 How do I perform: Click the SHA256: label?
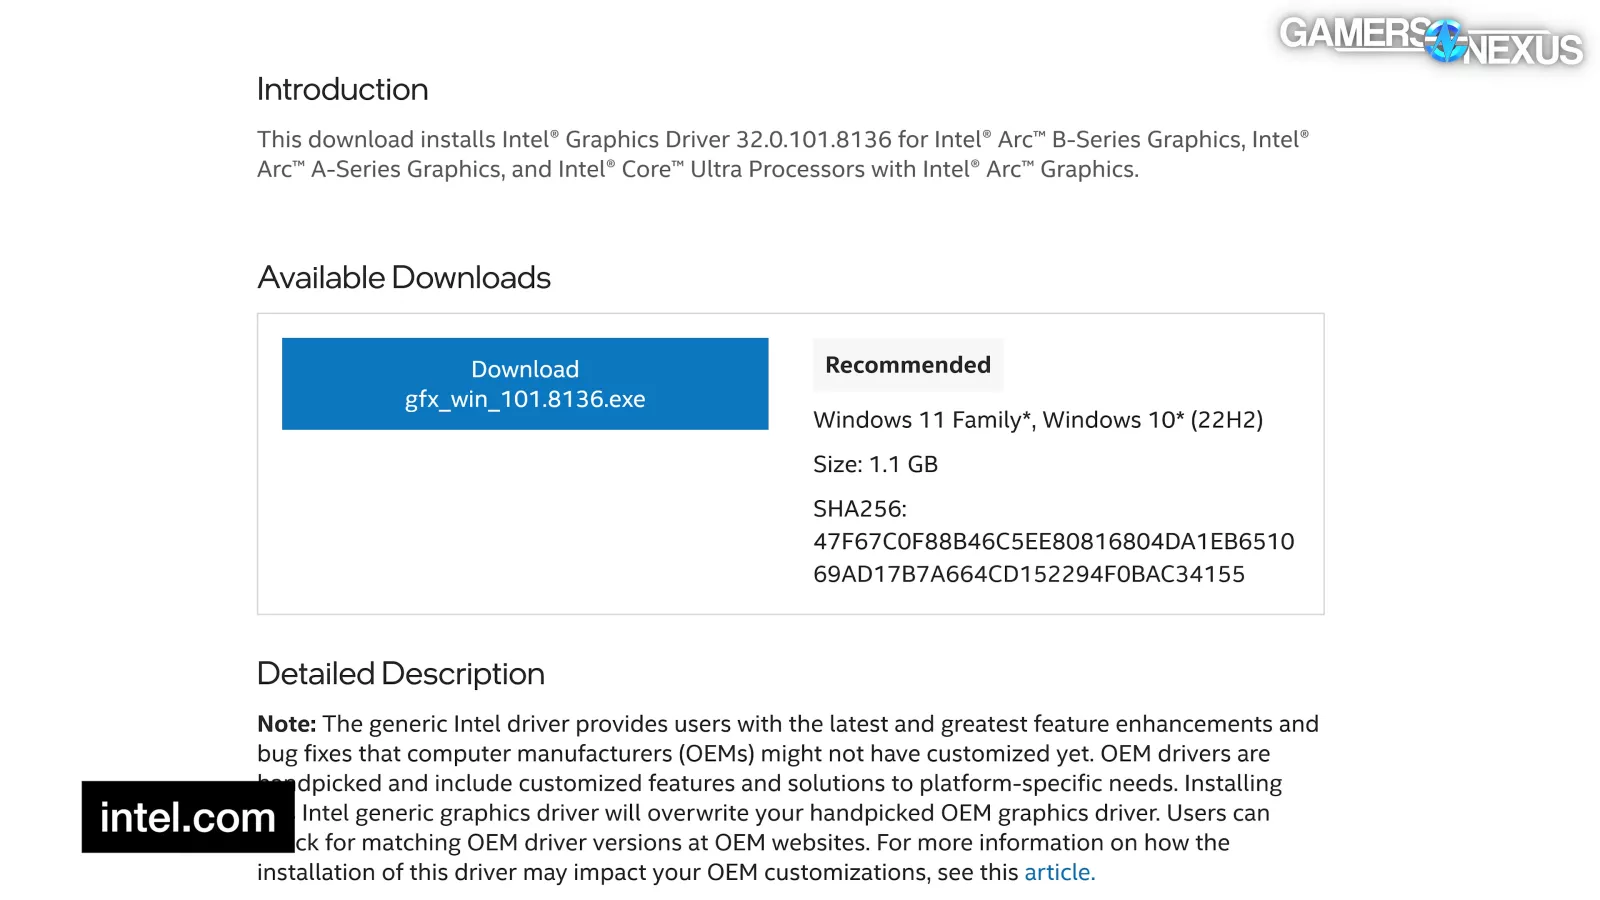[859, 509]
